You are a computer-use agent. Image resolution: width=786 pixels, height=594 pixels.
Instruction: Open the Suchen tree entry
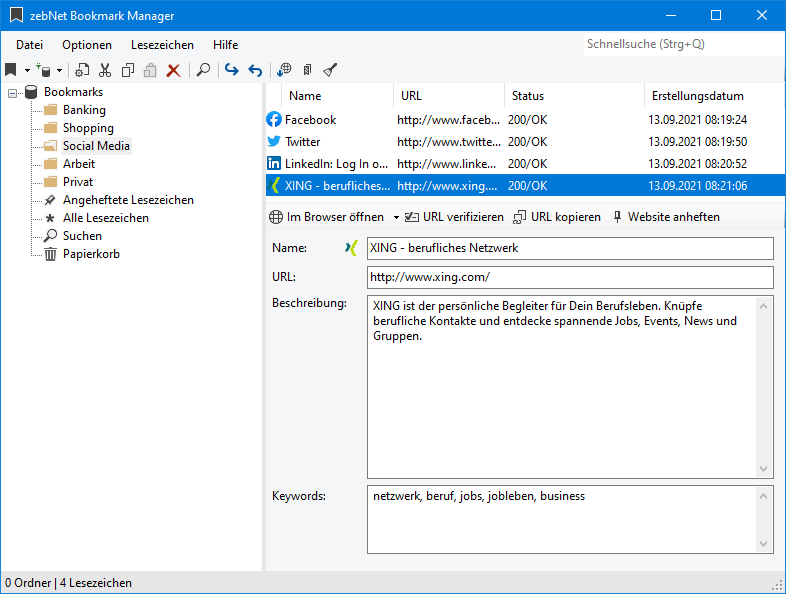(82, 236)
